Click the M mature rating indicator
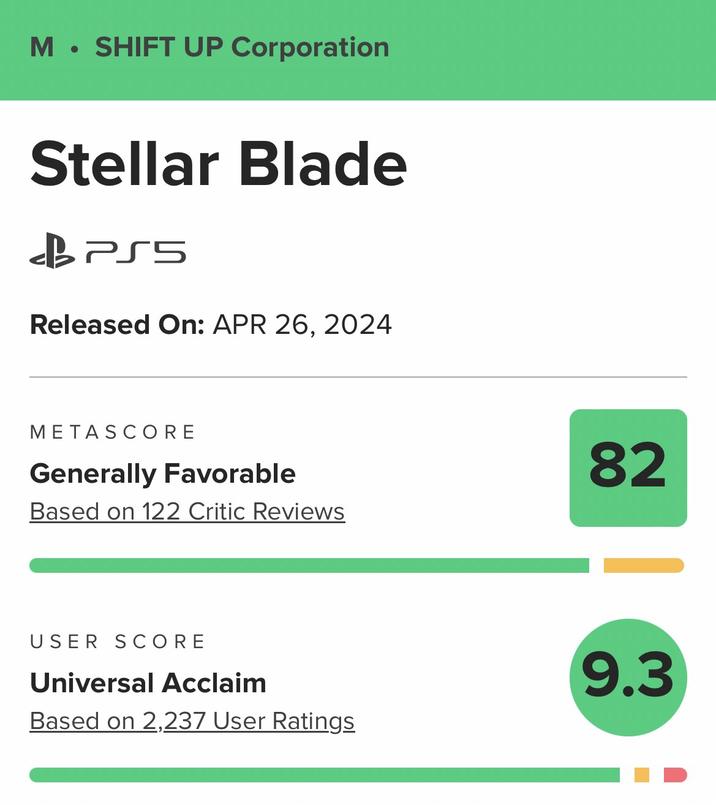This screenshot has width=716, height=805. pos(36,46)
